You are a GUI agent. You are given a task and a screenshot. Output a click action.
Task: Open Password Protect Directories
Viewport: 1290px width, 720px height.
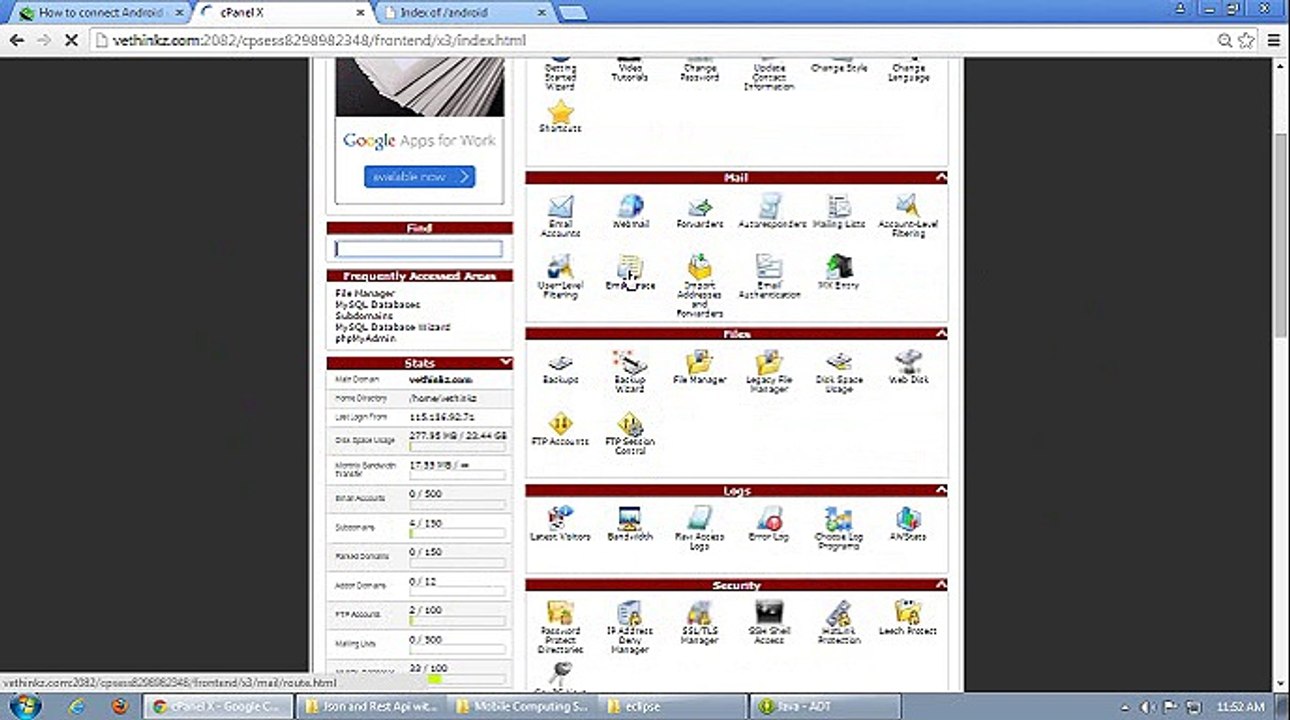(560, 627)
